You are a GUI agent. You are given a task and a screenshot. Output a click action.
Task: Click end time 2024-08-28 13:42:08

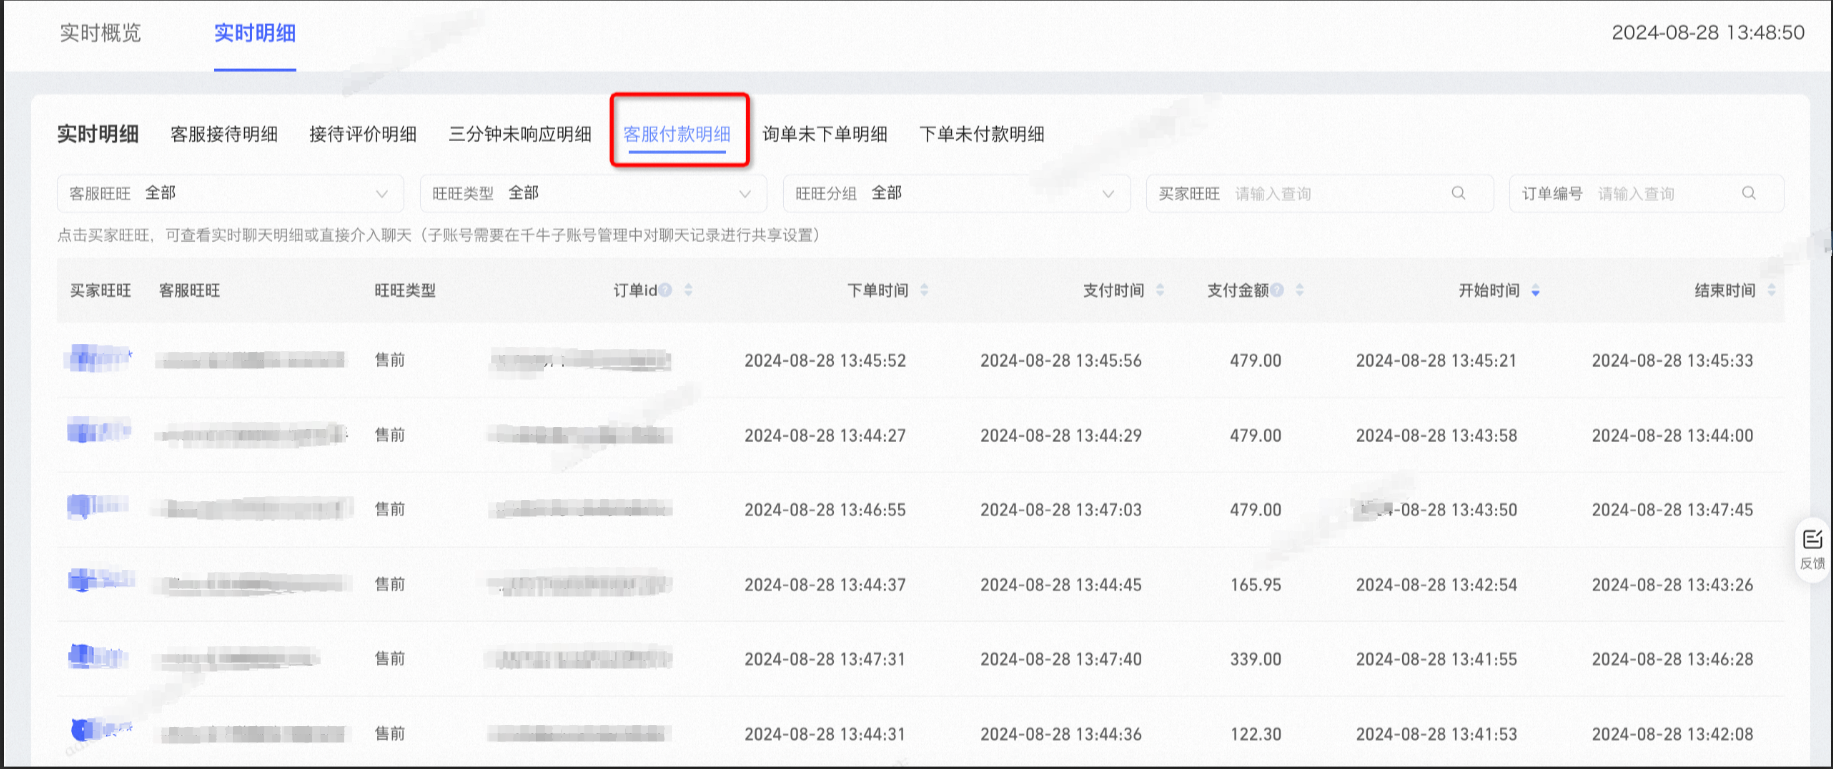coord(1673,734)
